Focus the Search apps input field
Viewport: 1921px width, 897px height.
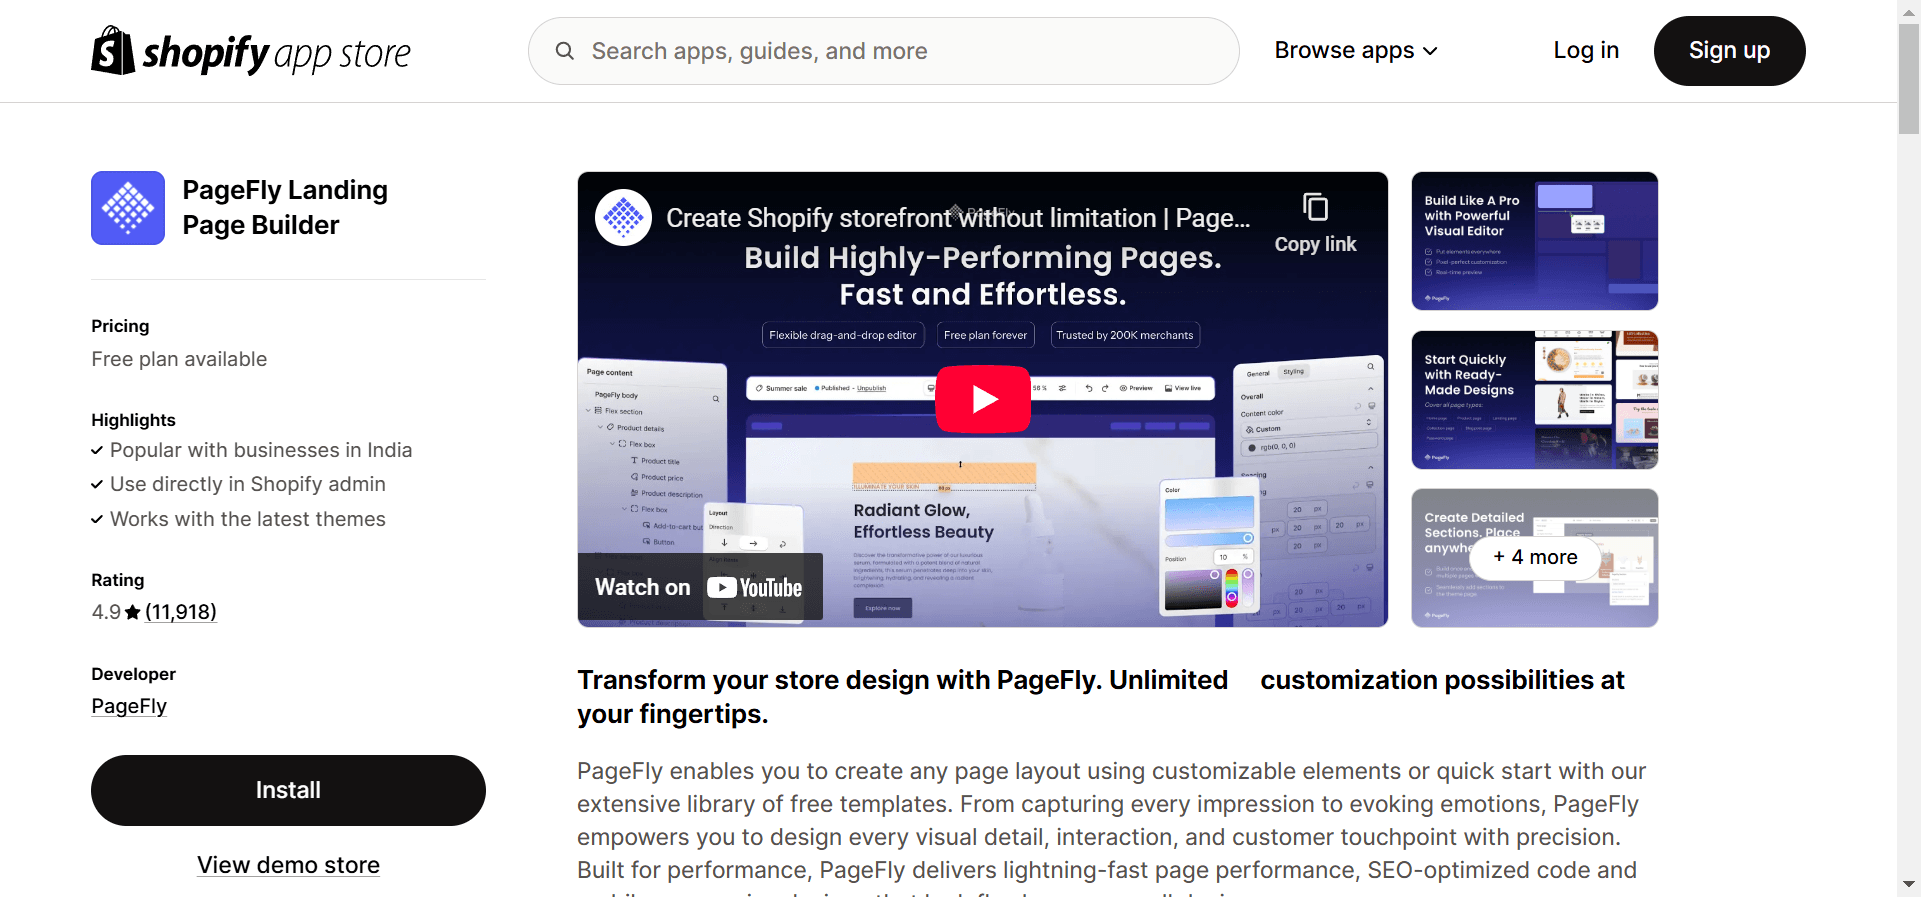tap(883, 51)
